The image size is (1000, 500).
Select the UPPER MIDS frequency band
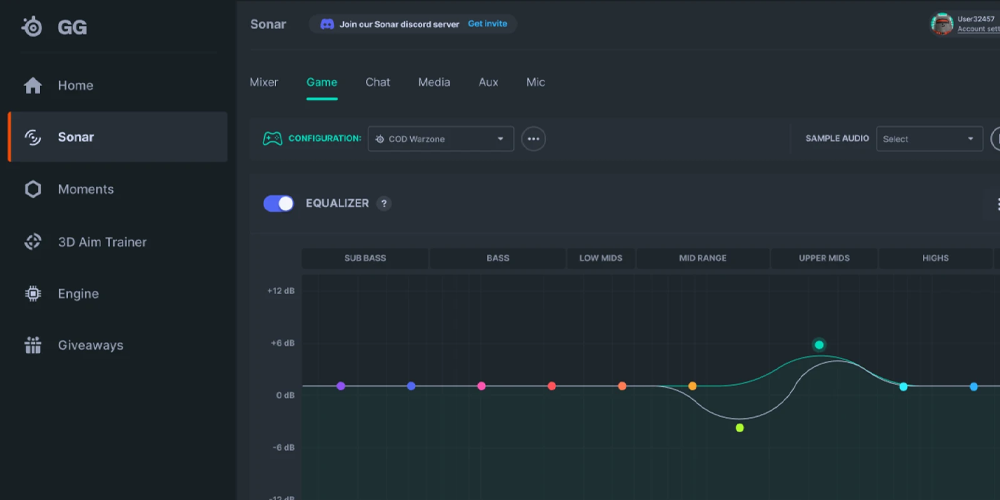click(x=825, y=258)
